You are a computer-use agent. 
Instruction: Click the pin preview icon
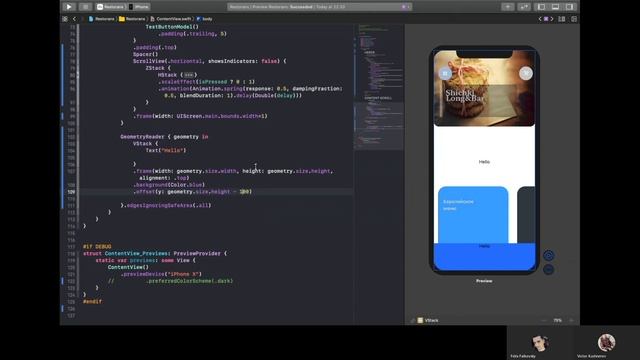pos(413,320)
